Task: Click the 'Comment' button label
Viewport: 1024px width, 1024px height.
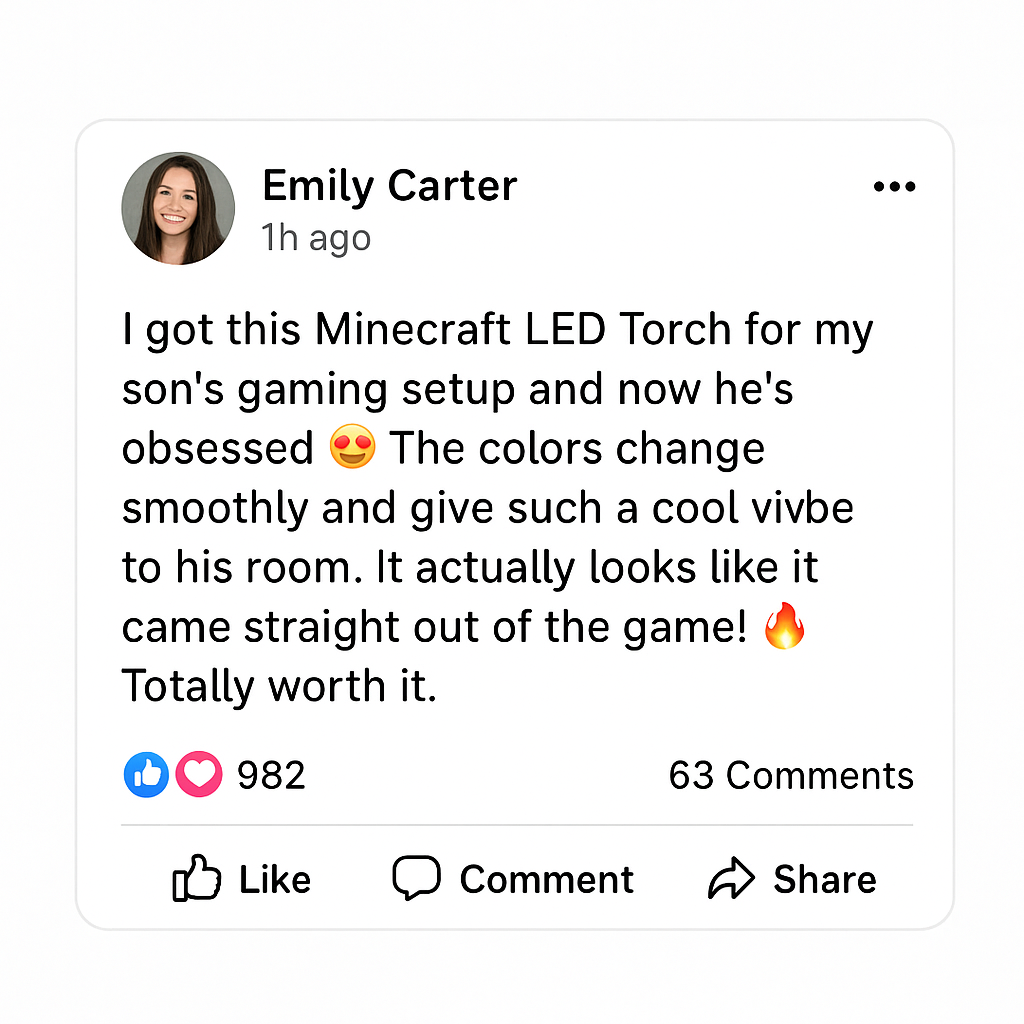Action: click(546, 880)
